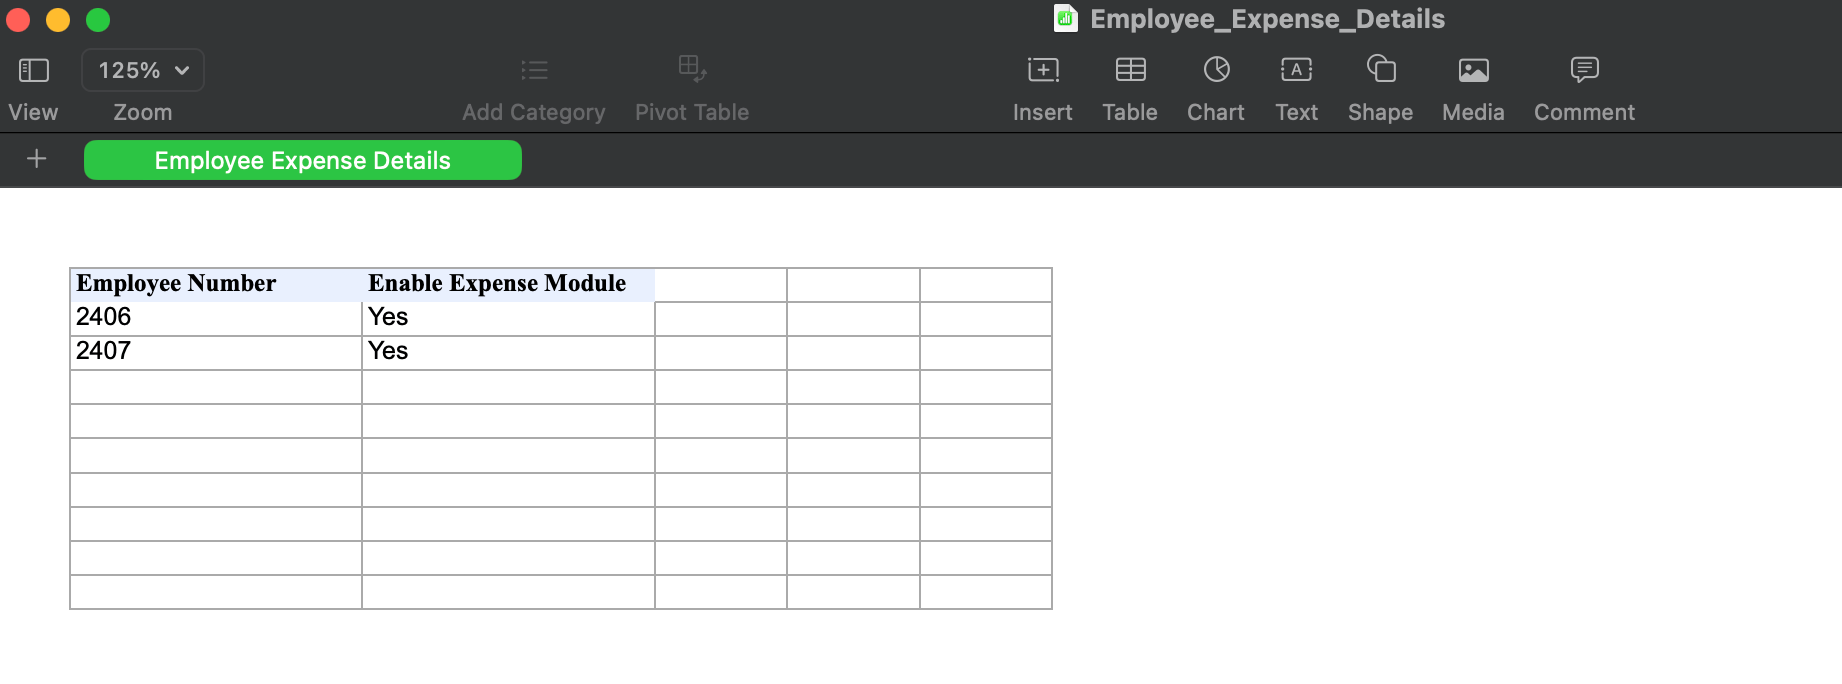The image size is (1842, 684).
Task: Add a text box with Text icon
Action: tap(1296, 70)
